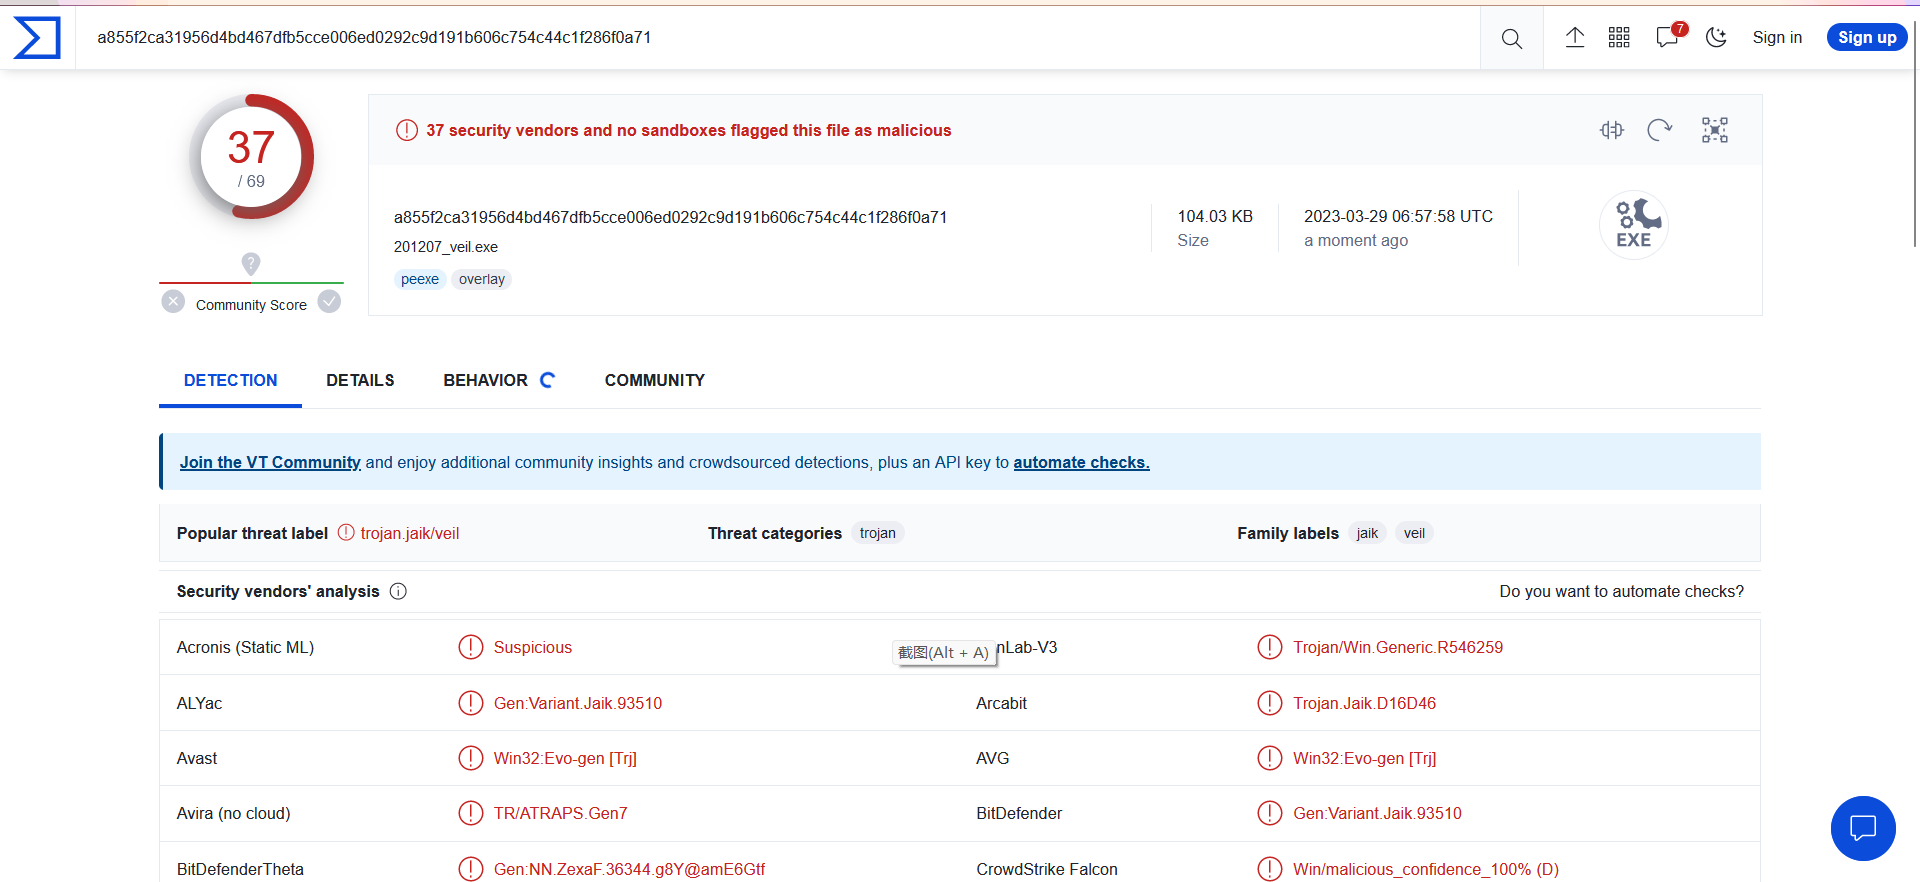The height and width of the screenshot is (882, 1920).
Task: Click the find similar files icon
Action: [x=1612, y=130]
